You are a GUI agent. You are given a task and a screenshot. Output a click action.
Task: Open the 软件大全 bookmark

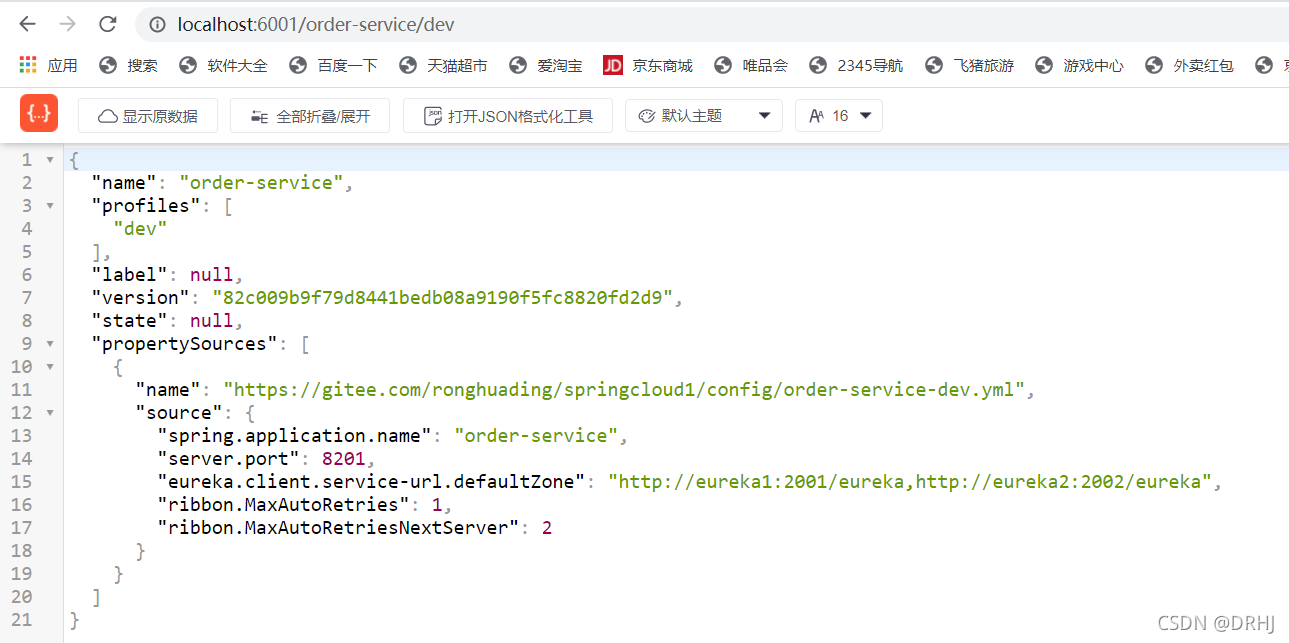click(x=223, y=65)
